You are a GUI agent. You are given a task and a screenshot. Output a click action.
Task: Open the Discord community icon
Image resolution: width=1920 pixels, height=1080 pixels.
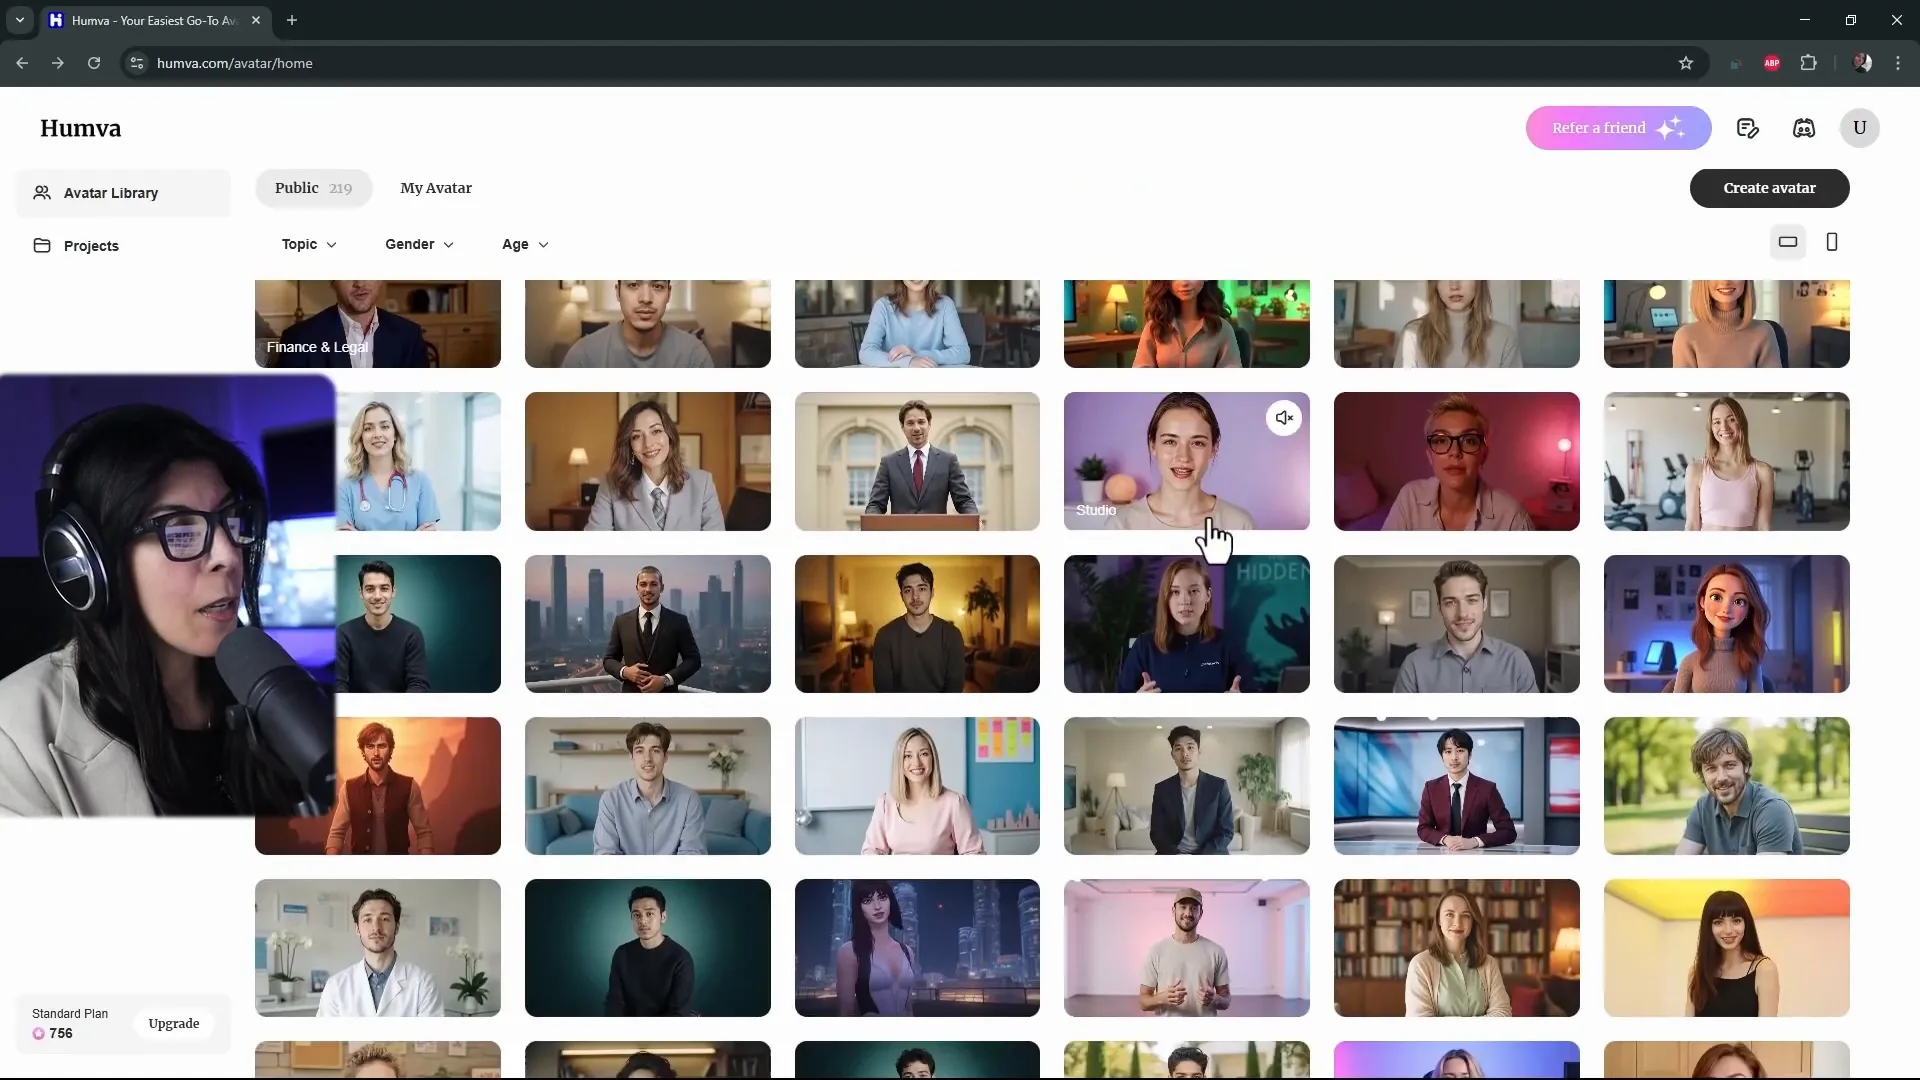coord(1804,128)
